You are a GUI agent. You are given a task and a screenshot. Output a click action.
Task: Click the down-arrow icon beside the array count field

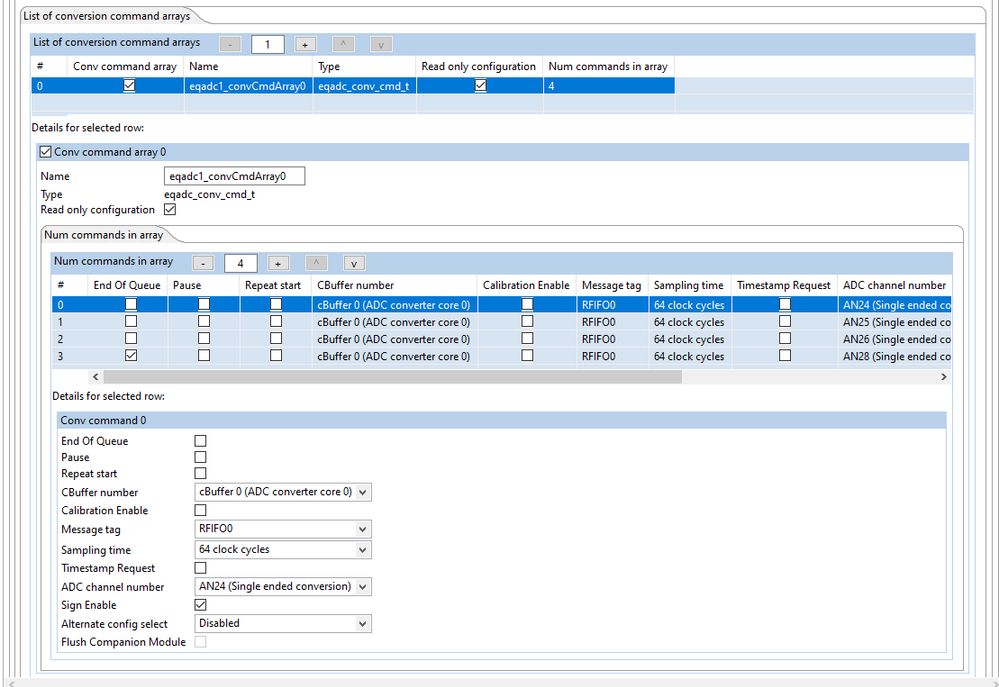tap(380, 44)
